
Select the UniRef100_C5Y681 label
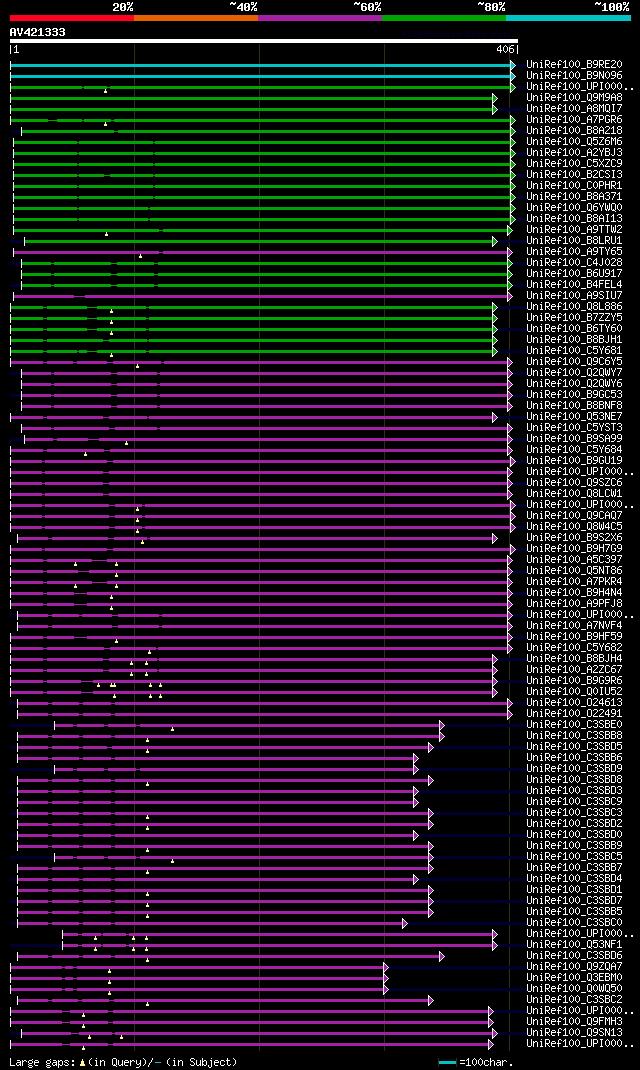[x=574, y=351]
